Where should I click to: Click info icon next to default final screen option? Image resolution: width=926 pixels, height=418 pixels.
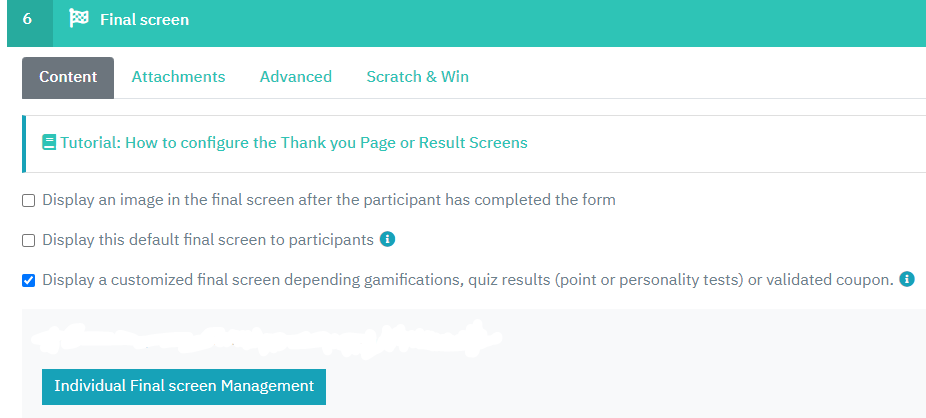click(387, 240)
